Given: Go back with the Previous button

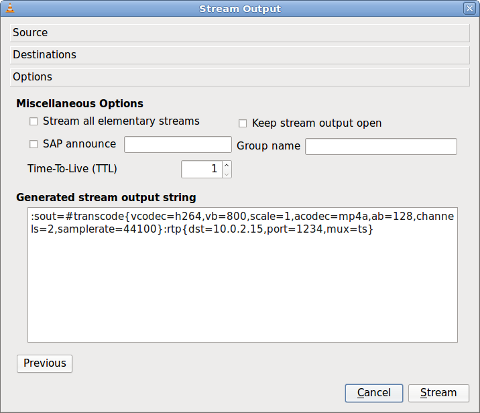Looking at the screenshot, I should click(45, 363).
